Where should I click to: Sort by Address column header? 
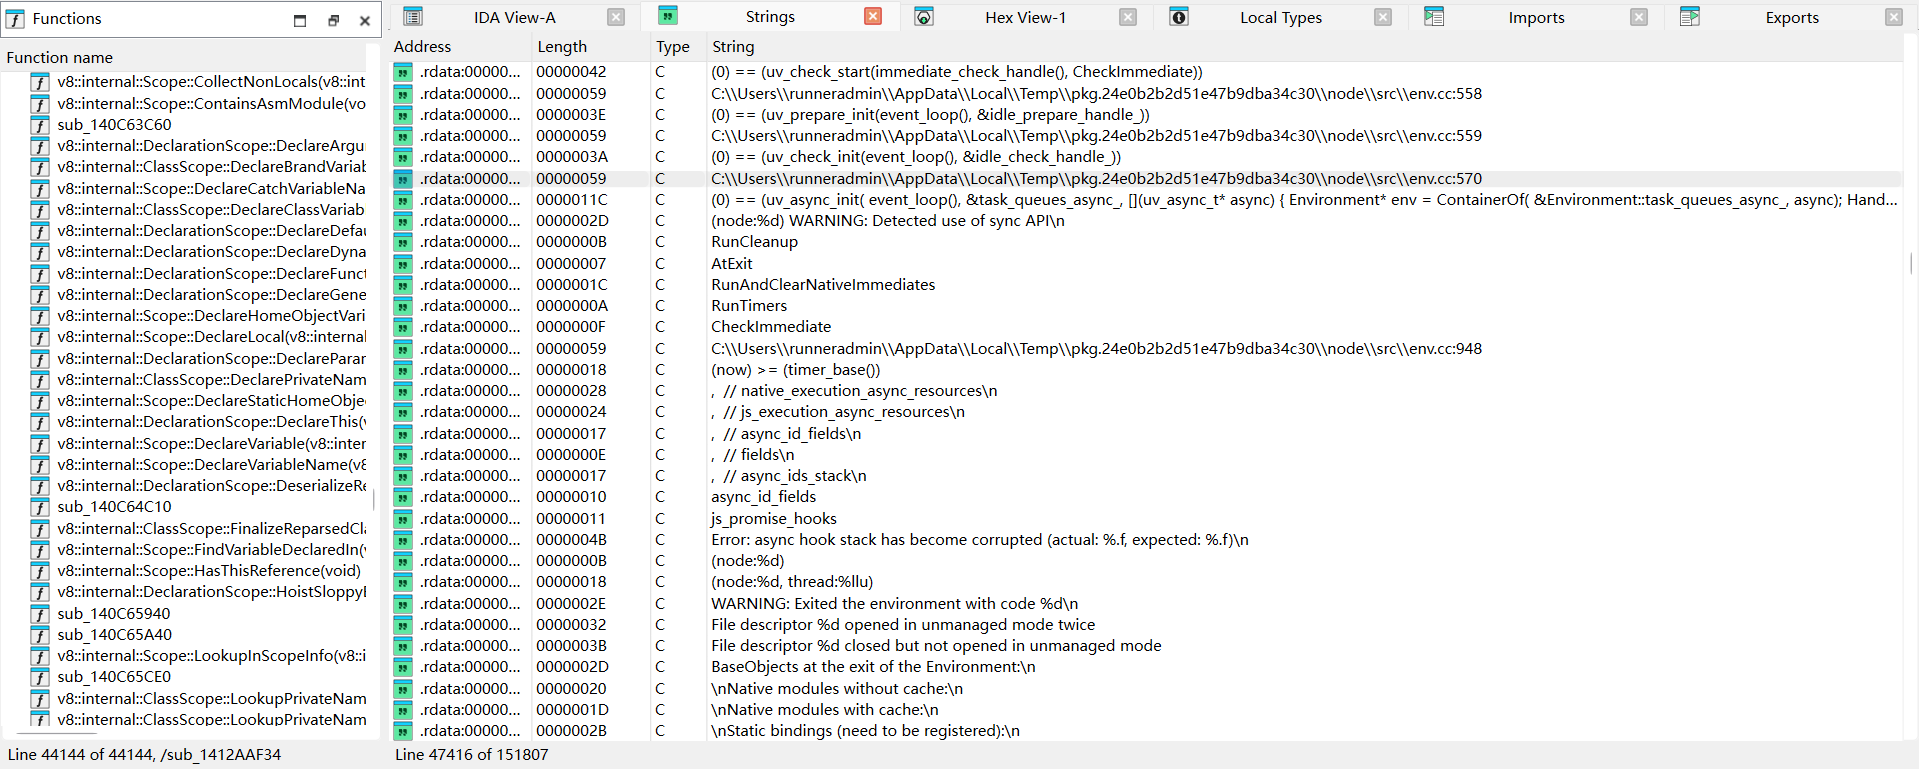(x=422, y=46)
